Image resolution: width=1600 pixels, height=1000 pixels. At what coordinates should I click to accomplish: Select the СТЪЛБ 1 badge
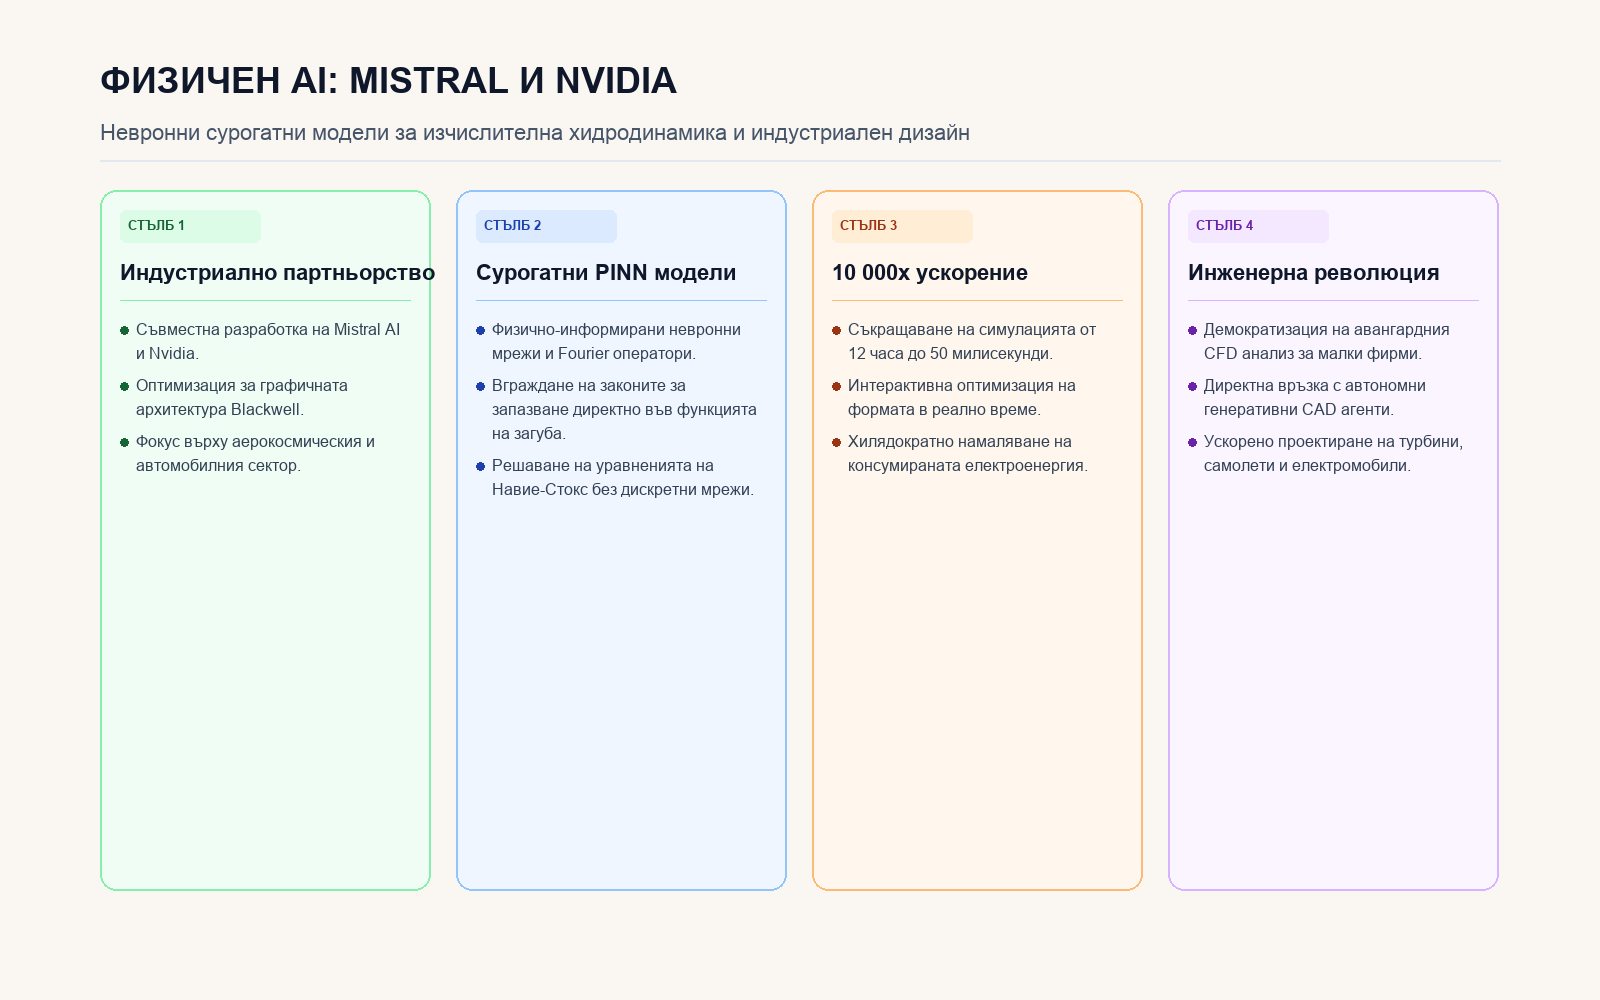click(190, 226)
